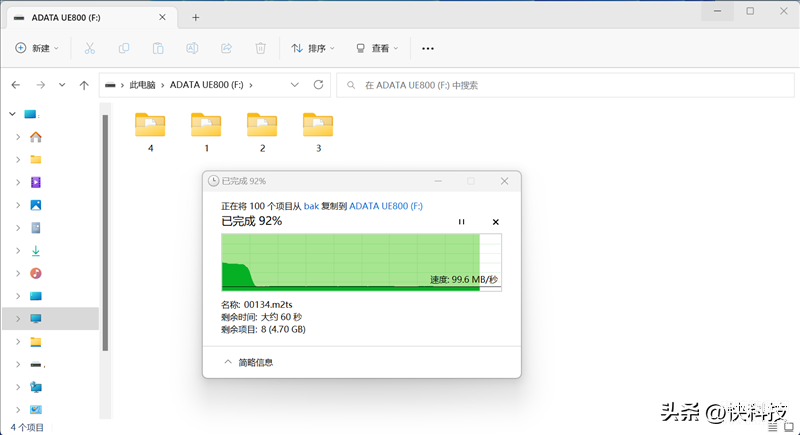This screenshot has width=800, height=435.
Task: Click the ADATA UE800 (F:) destination link
Action: coord(386,206)
